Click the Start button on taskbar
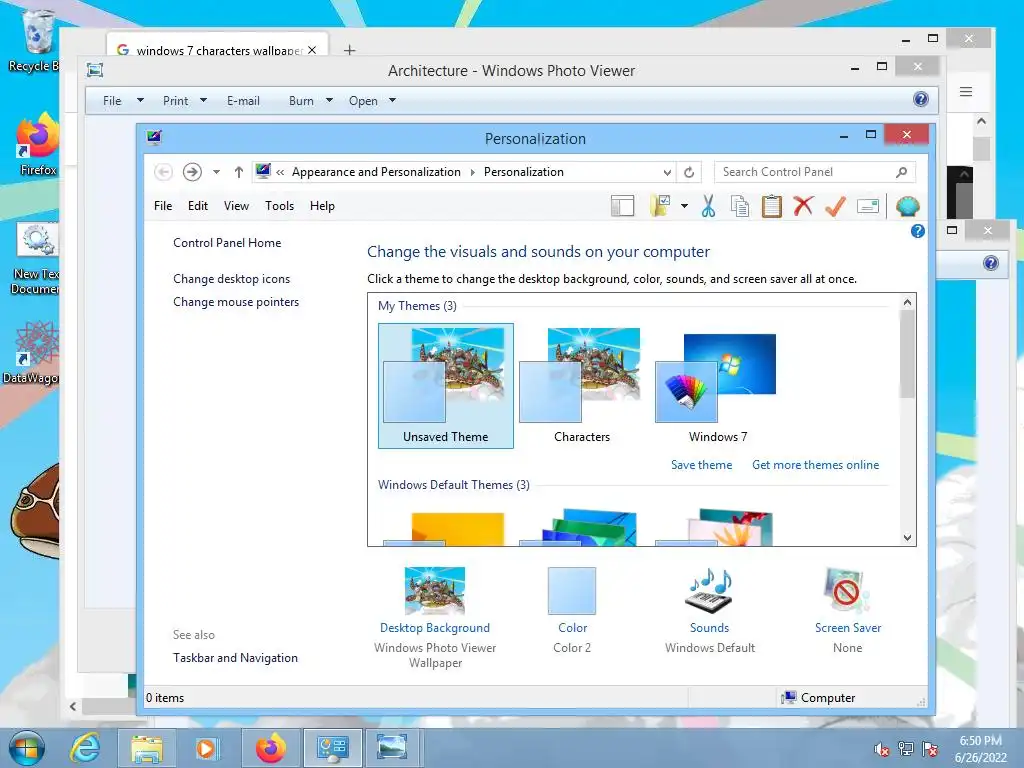This screenshot has width=1024, height=768. pos(26,748)
